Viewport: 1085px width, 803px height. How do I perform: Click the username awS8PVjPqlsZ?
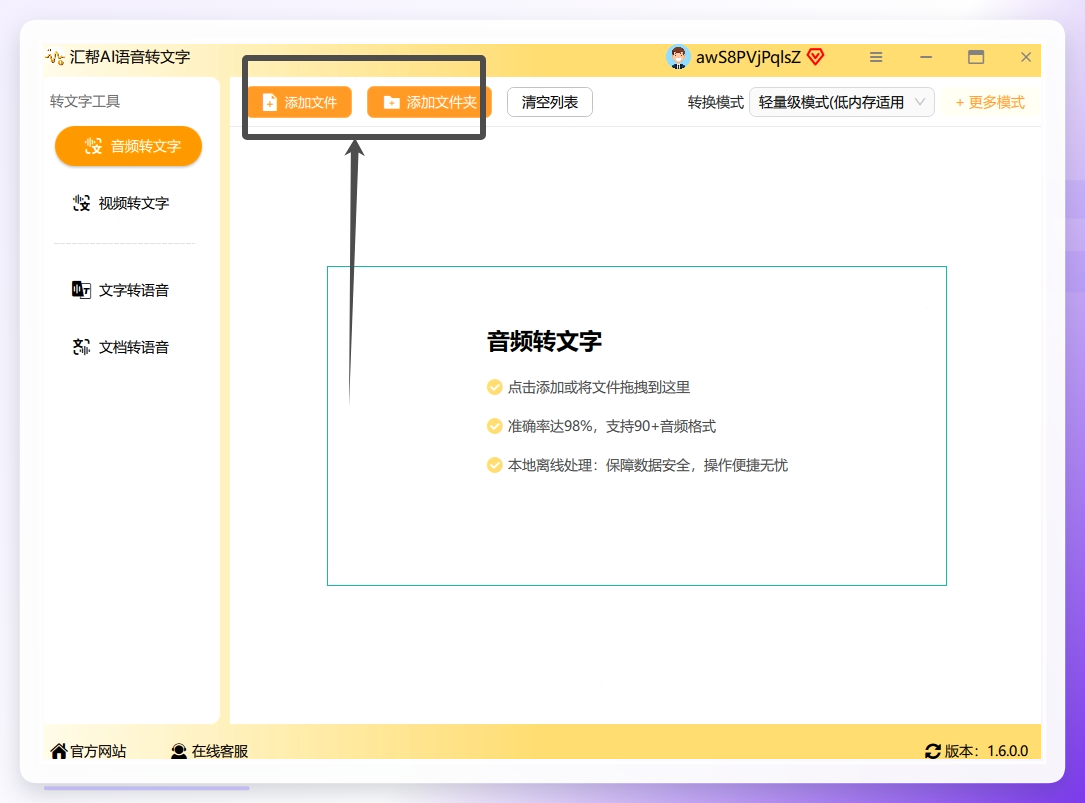click(x=748, y=57)
